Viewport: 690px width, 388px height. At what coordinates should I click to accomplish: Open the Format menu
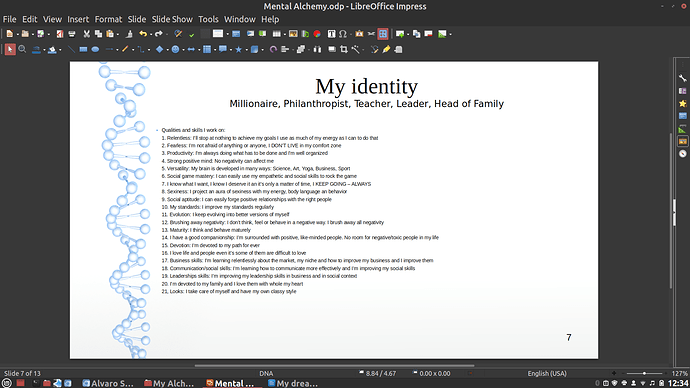click(x=108, y=19)
